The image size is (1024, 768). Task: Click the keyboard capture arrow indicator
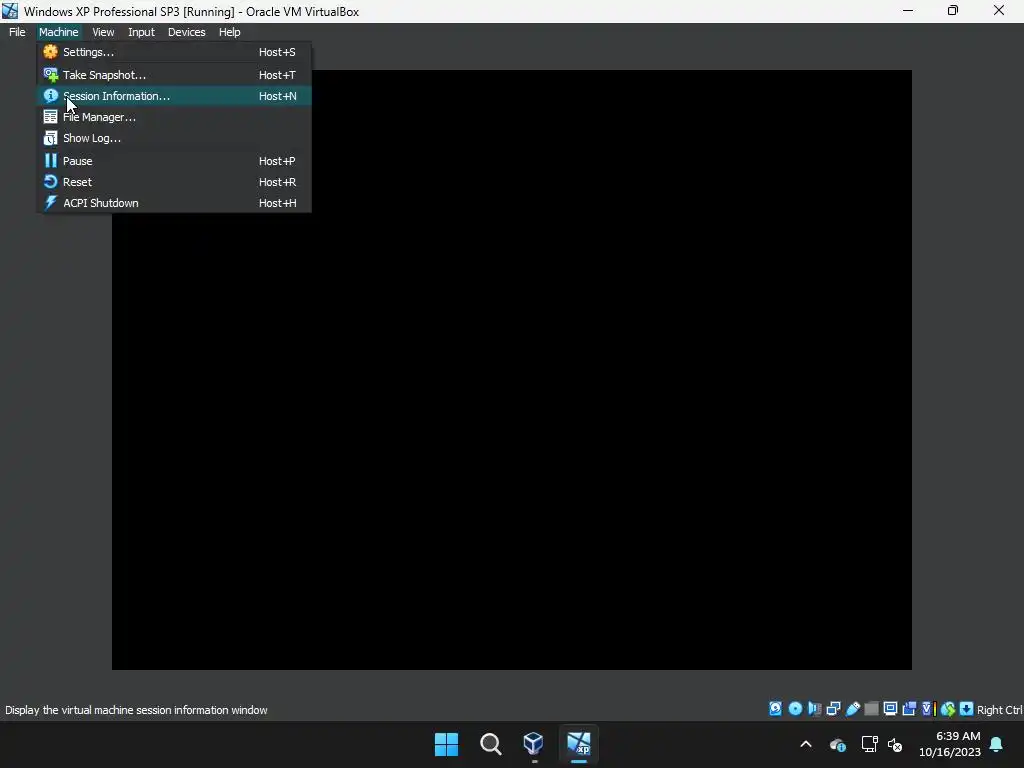coord(967,709)
